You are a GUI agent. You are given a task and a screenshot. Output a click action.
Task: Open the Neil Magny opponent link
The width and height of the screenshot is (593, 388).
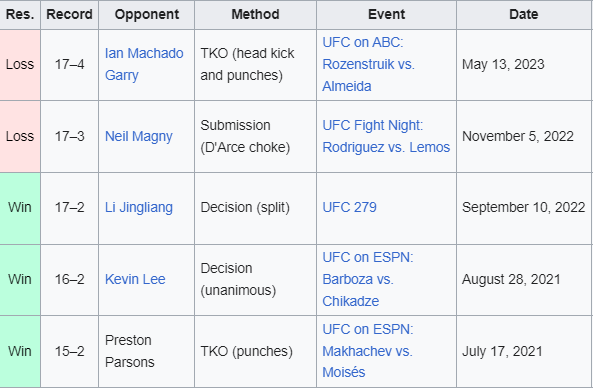[x=139, y=136]
